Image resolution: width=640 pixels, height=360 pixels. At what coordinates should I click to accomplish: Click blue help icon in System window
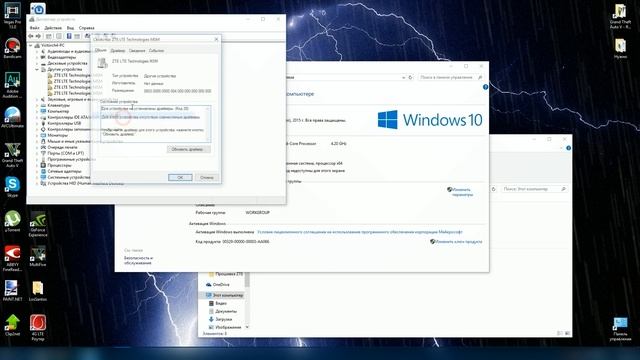tap(485, 87)
